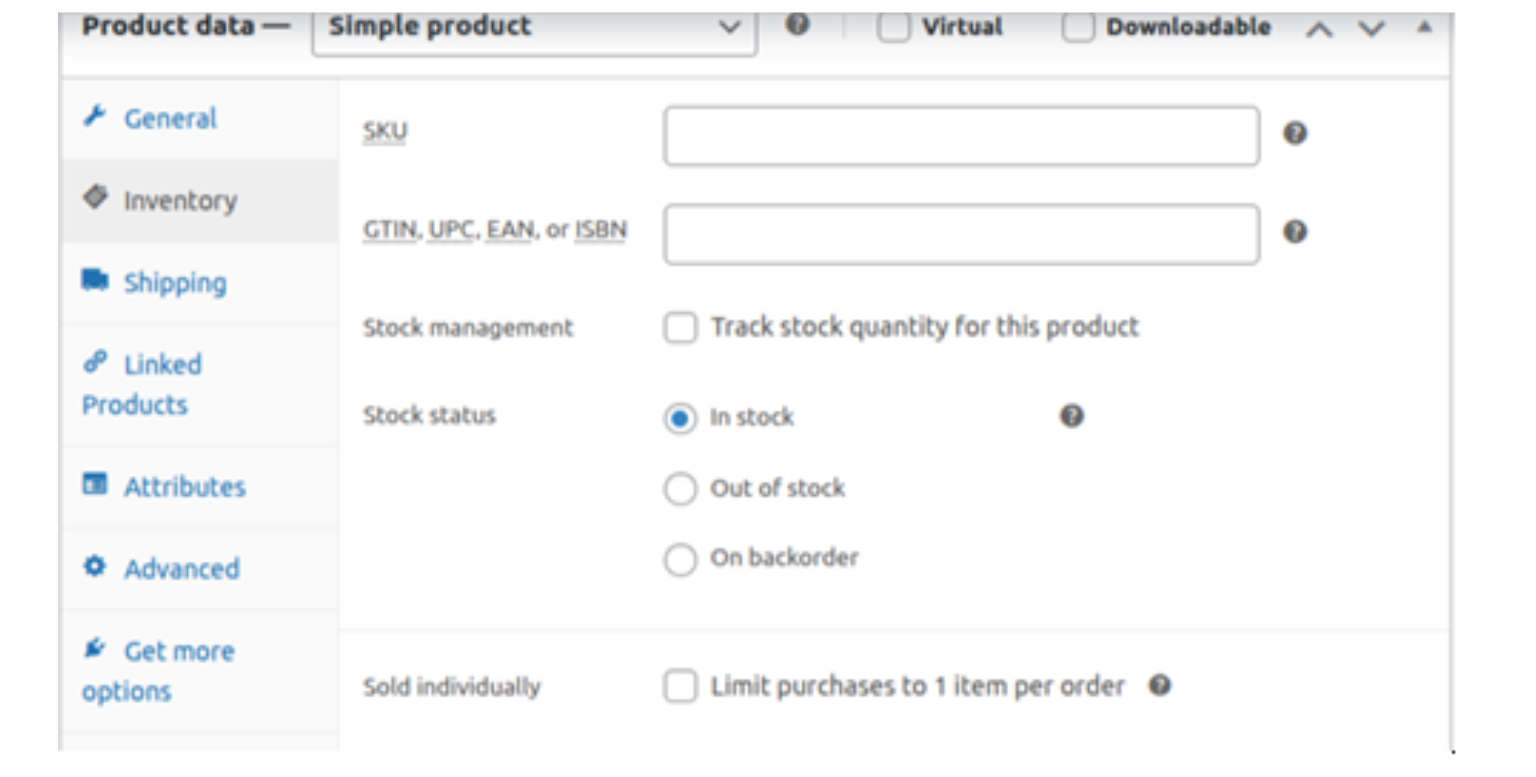Check the Virtual product checkbox
The width and height of the screenshot is (1536, 777).
tap(893, 27)
